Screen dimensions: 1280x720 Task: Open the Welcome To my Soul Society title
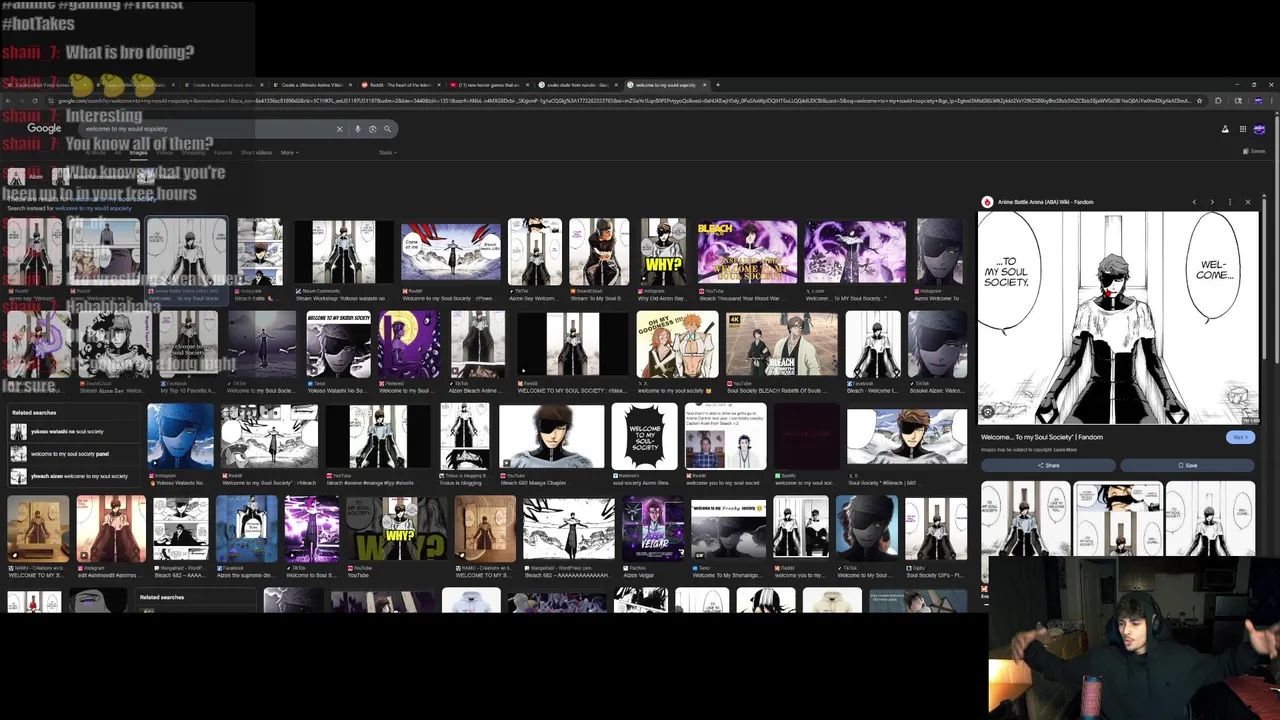tap(1042, 437)
